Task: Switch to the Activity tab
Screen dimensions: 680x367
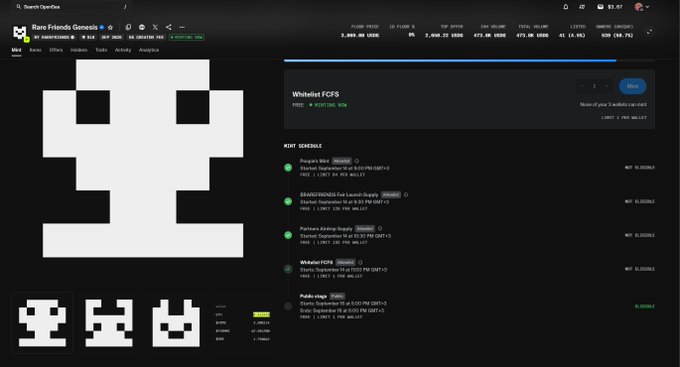Action: 123,50
